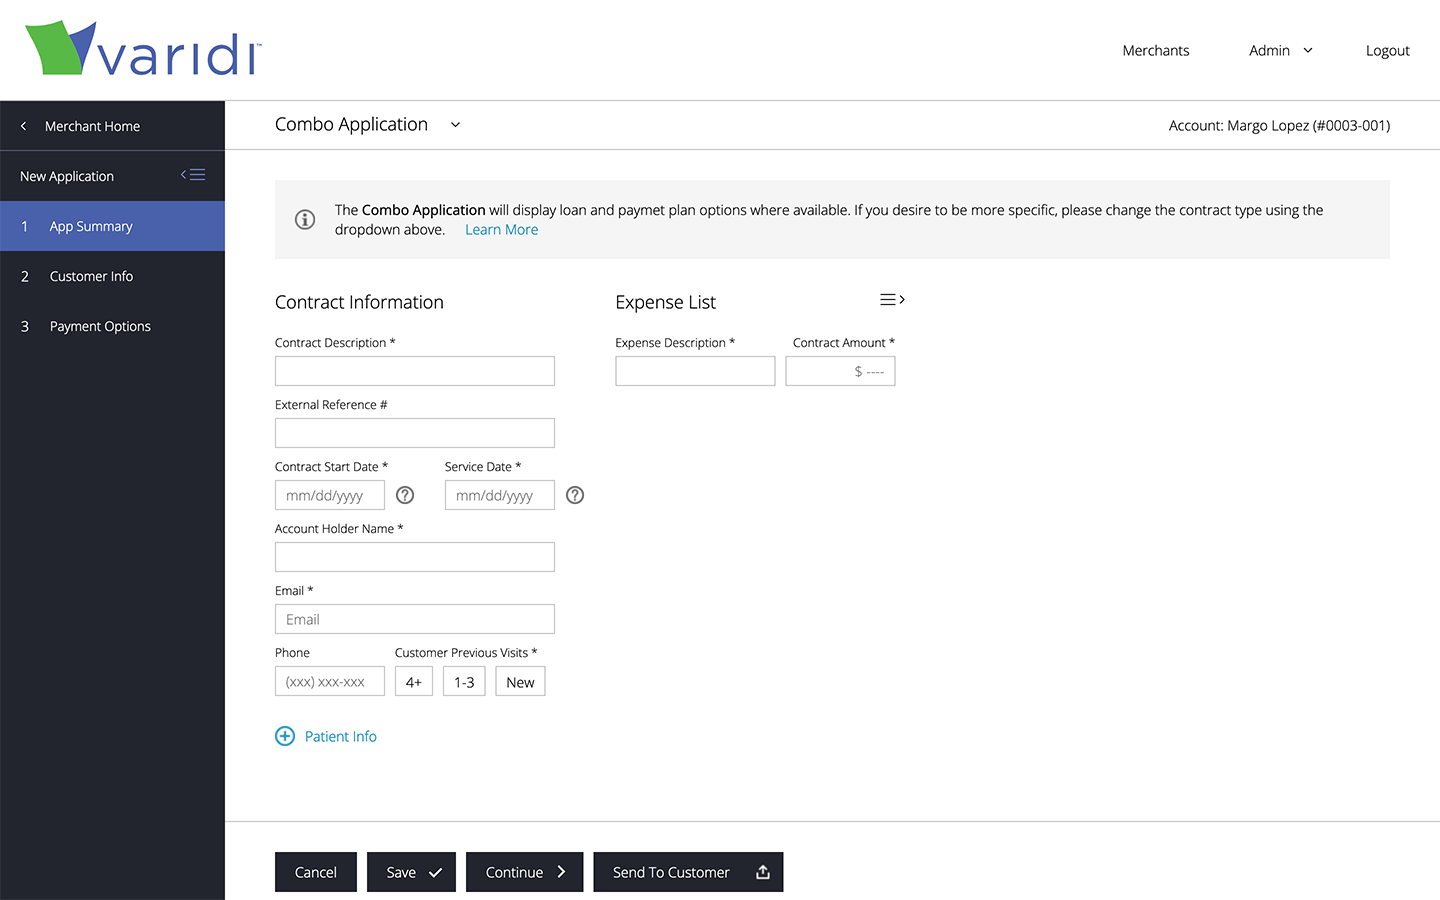Choose New for customer previous visits

pyautogui.click(x=520, y=682)
